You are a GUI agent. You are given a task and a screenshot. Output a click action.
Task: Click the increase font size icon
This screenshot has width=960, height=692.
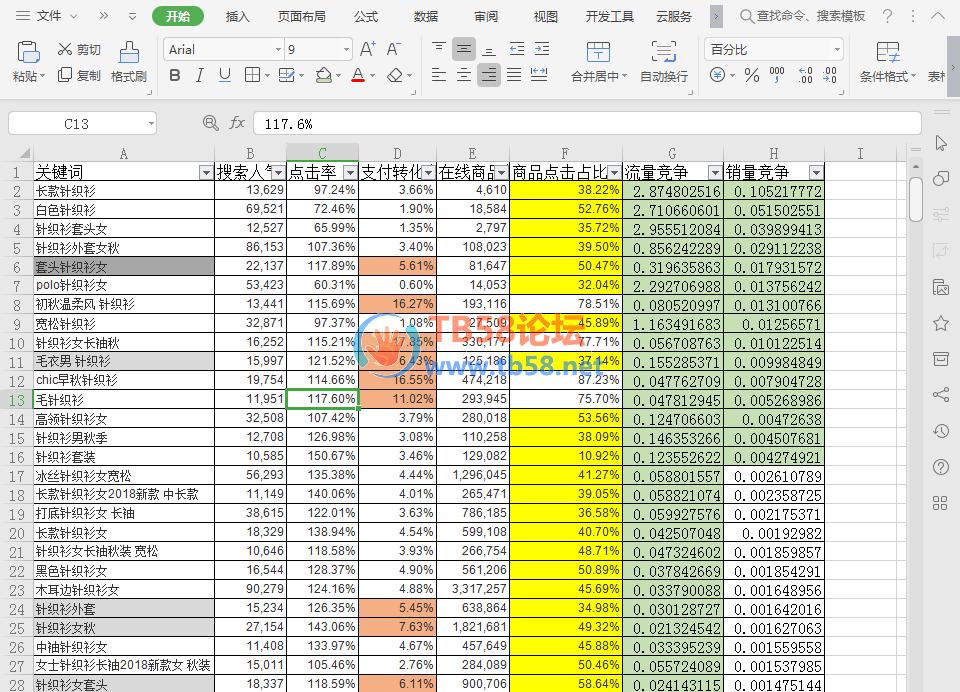(x=367, y=49)
